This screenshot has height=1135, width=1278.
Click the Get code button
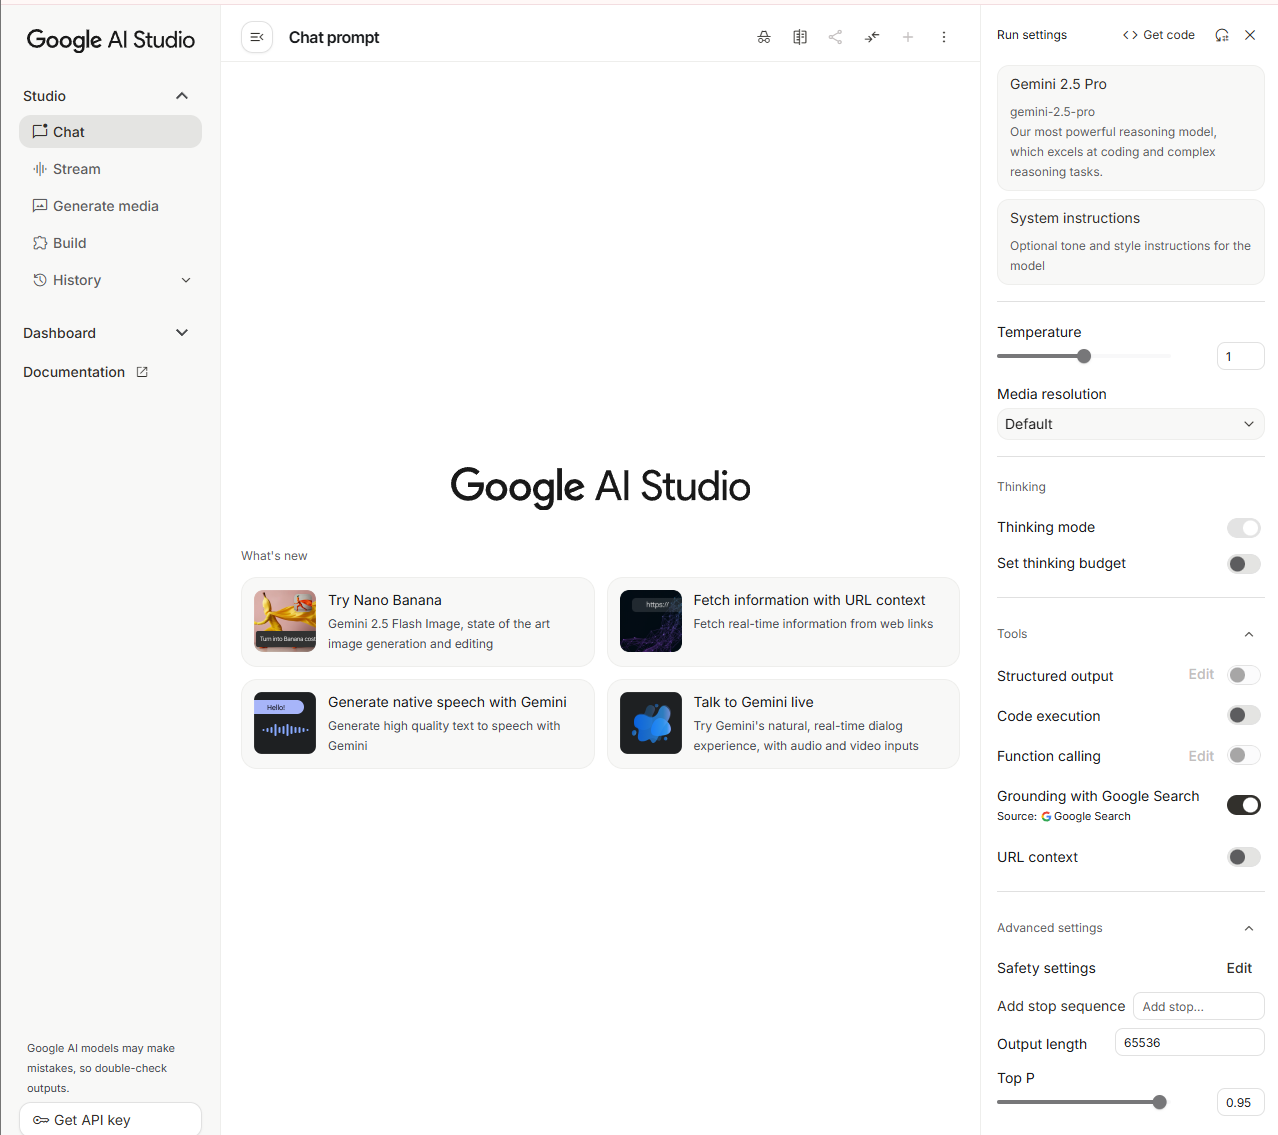pyautogui.click(x=1159, y=35)
